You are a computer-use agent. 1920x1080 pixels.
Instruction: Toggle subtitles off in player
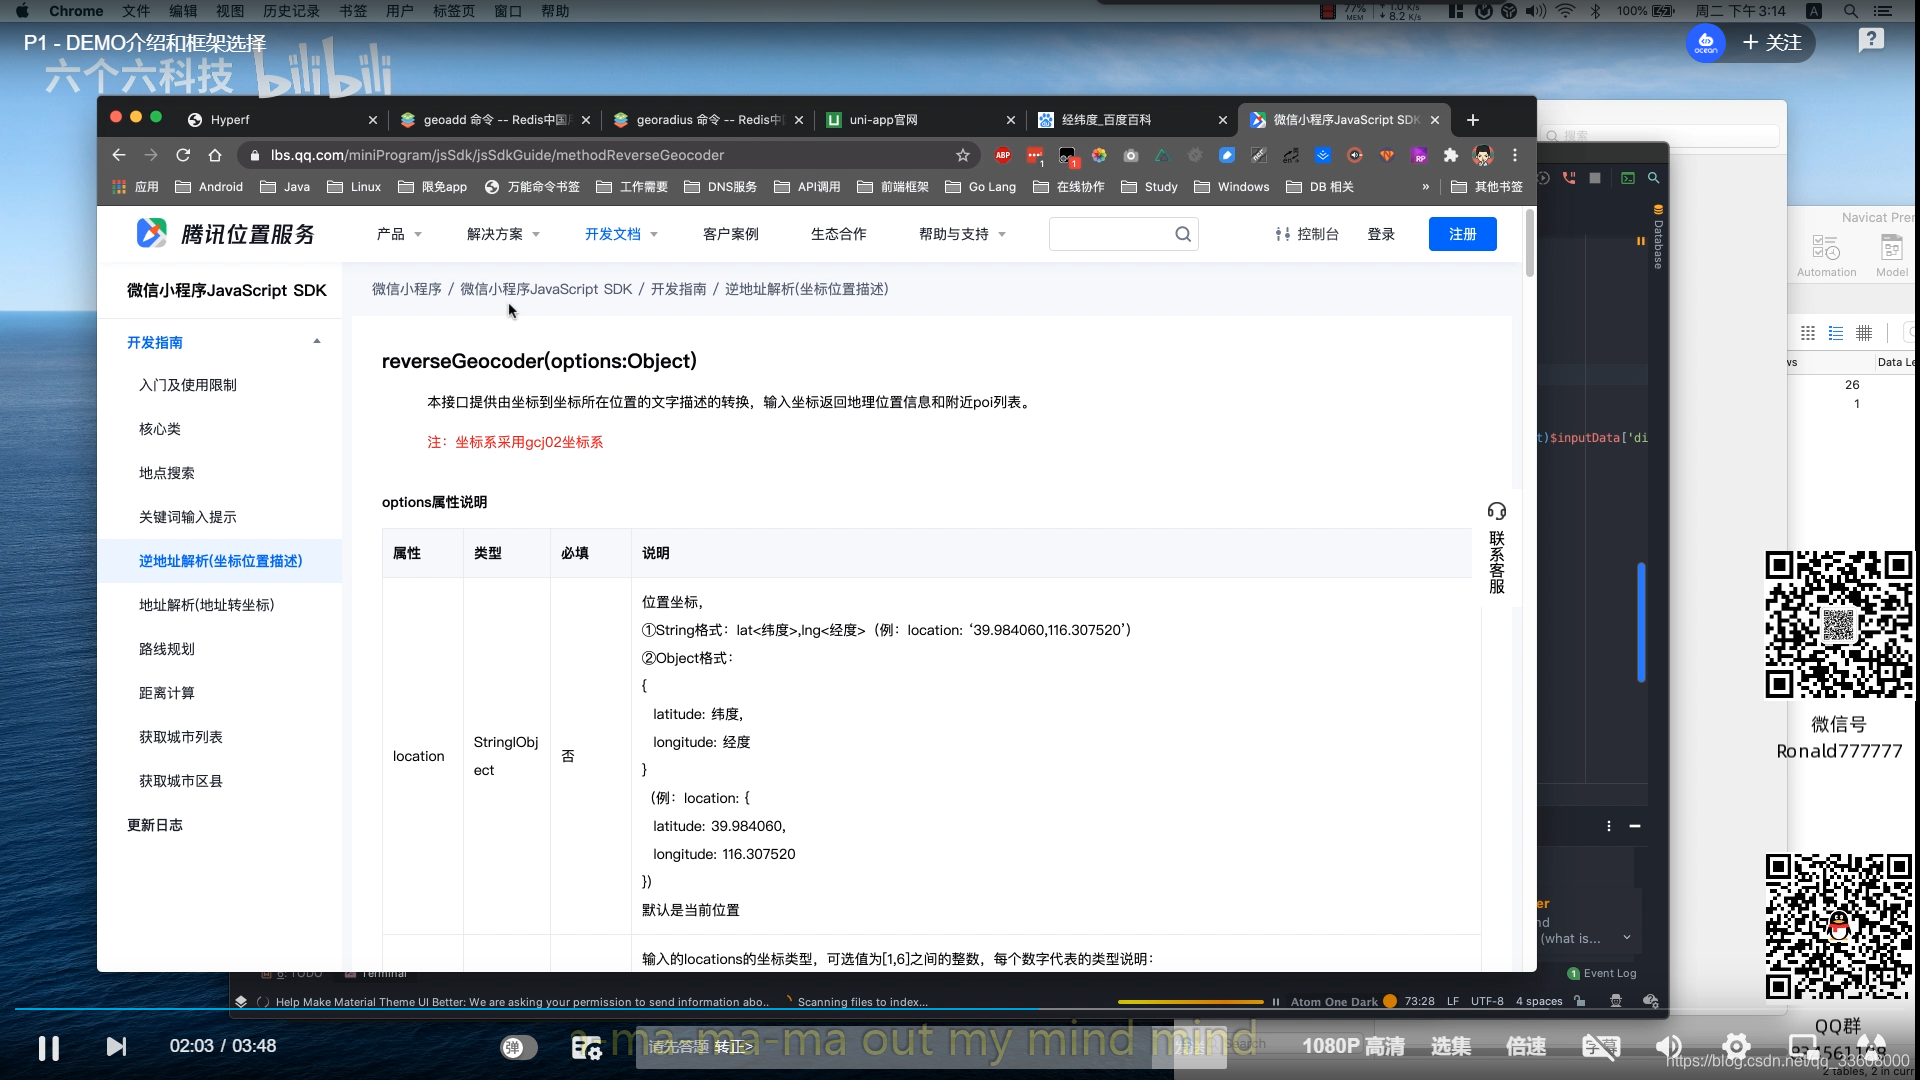point(1600,1046)
